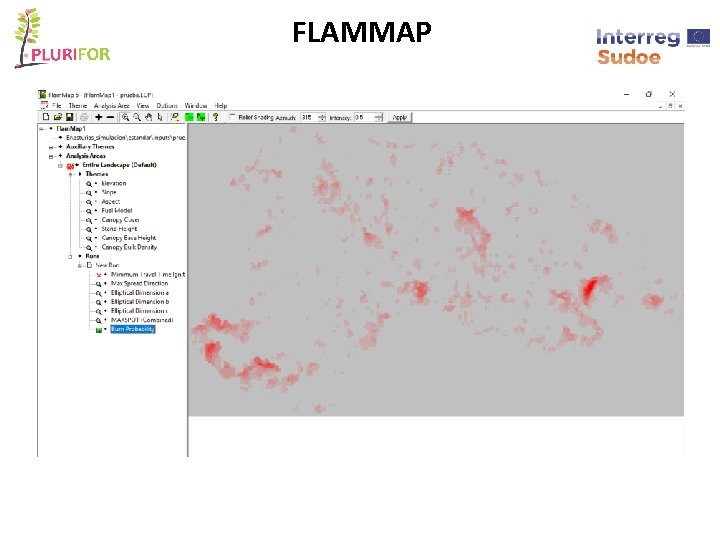
Task: Select the pointer query tool
Action: point(160,117)
